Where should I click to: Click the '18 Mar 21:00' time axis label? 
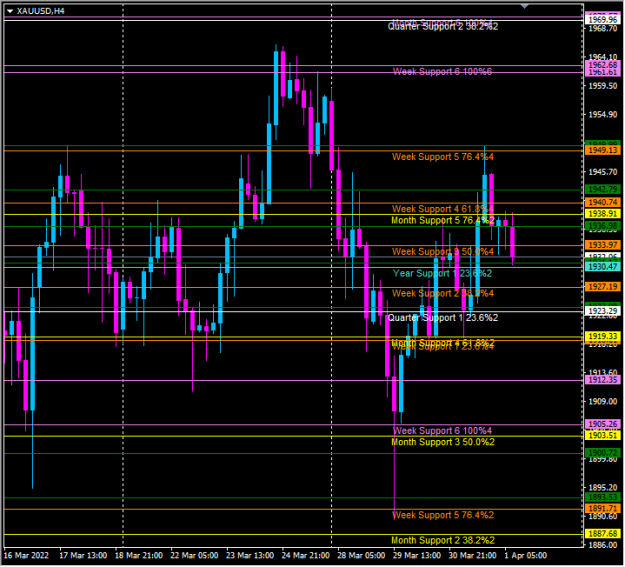[139, 556]
